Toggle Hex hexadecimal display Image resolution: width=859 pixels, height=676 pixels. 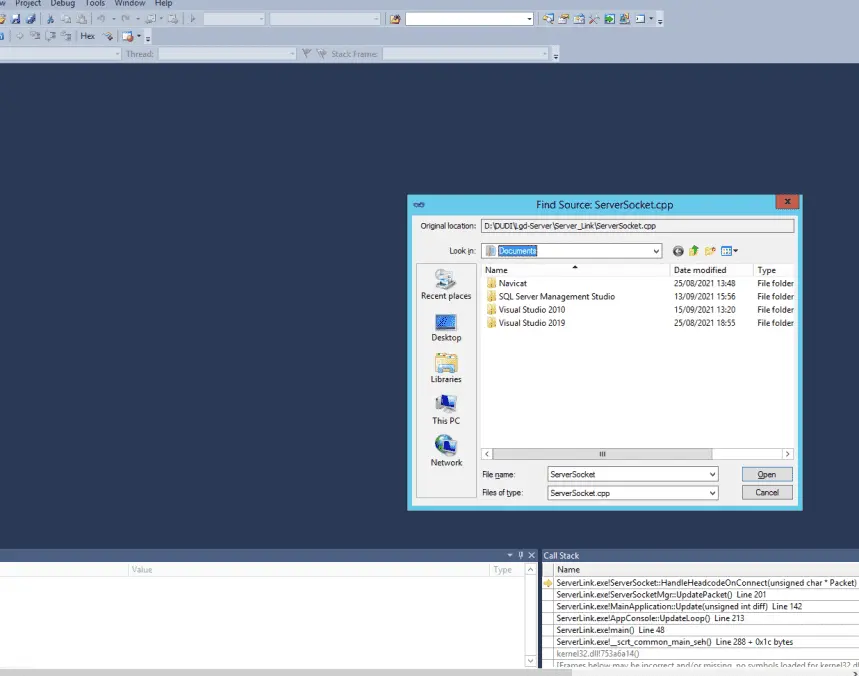click(x=88, y=36)
